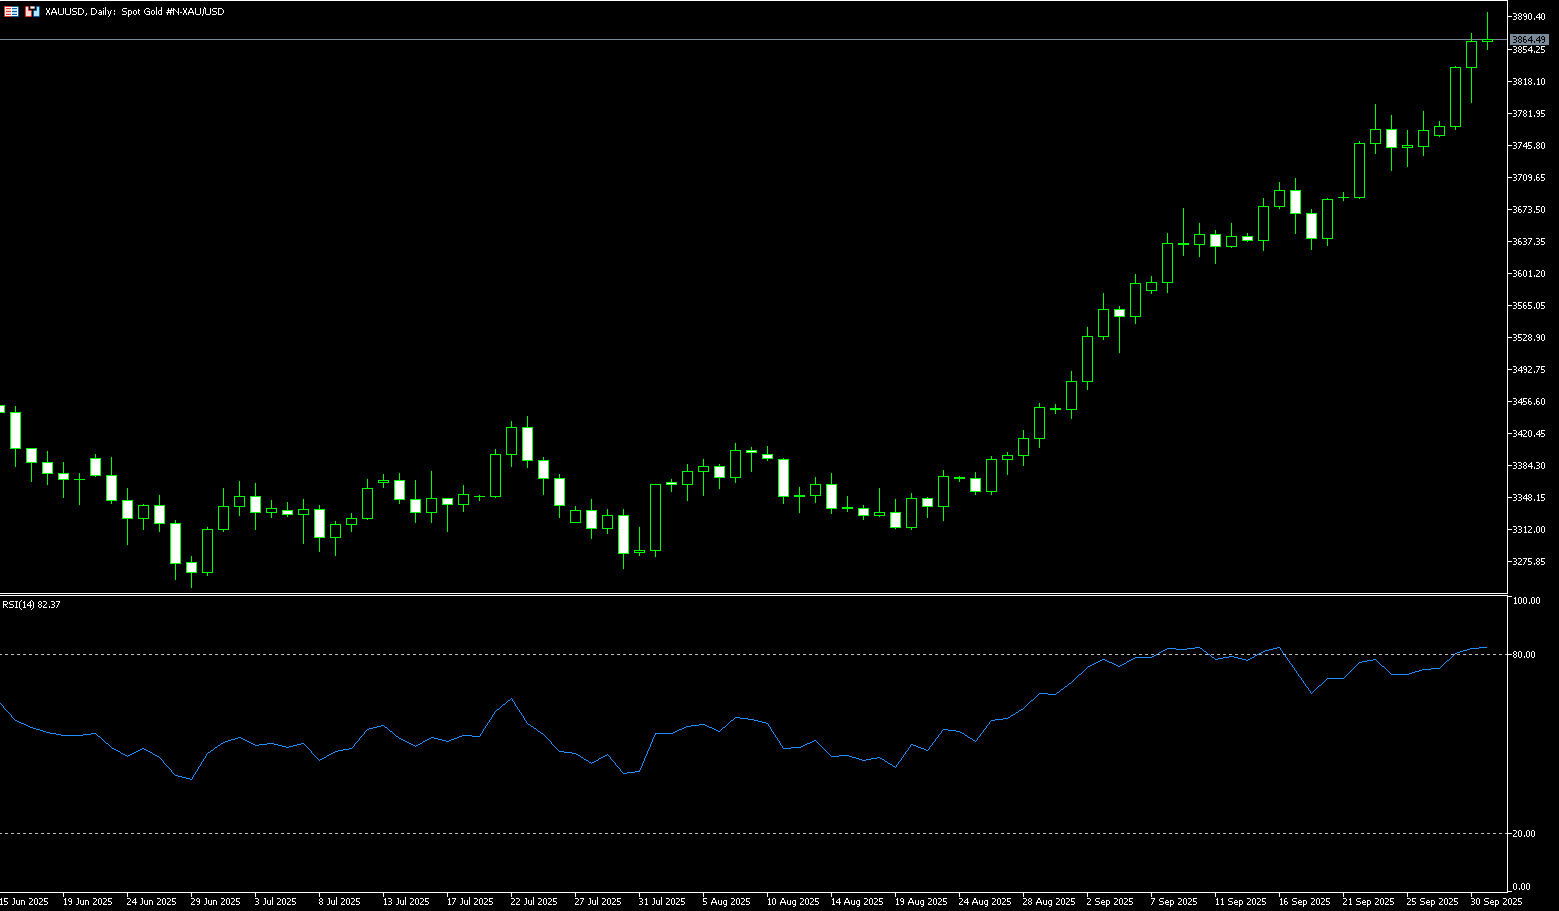Select the 22 Jul 2025 time axis label
The image size is (1559, 911).
click(534, 901)
